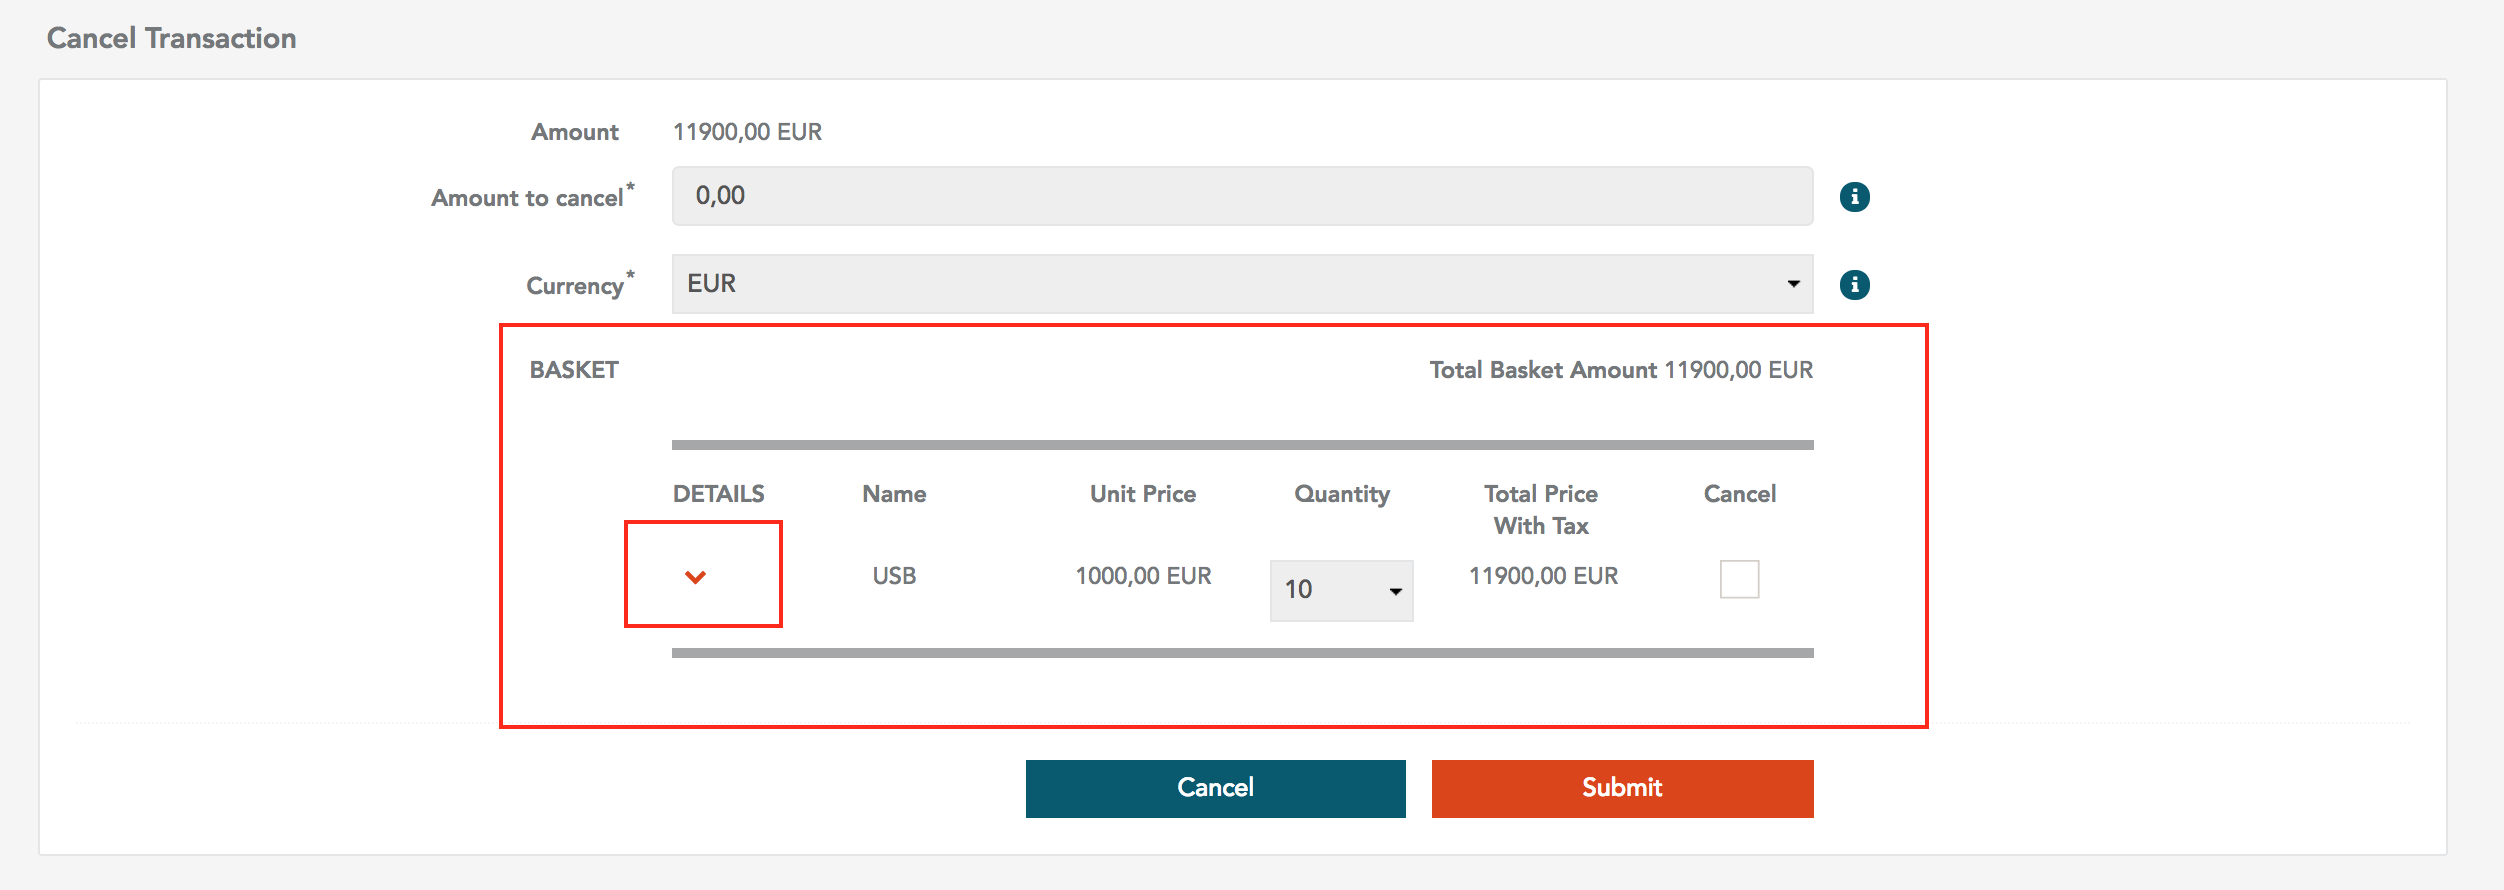This screenshot has height=890, width=2504.
Task: Click the unit price 1000,00 EUR
Action: coord(1143,576)
